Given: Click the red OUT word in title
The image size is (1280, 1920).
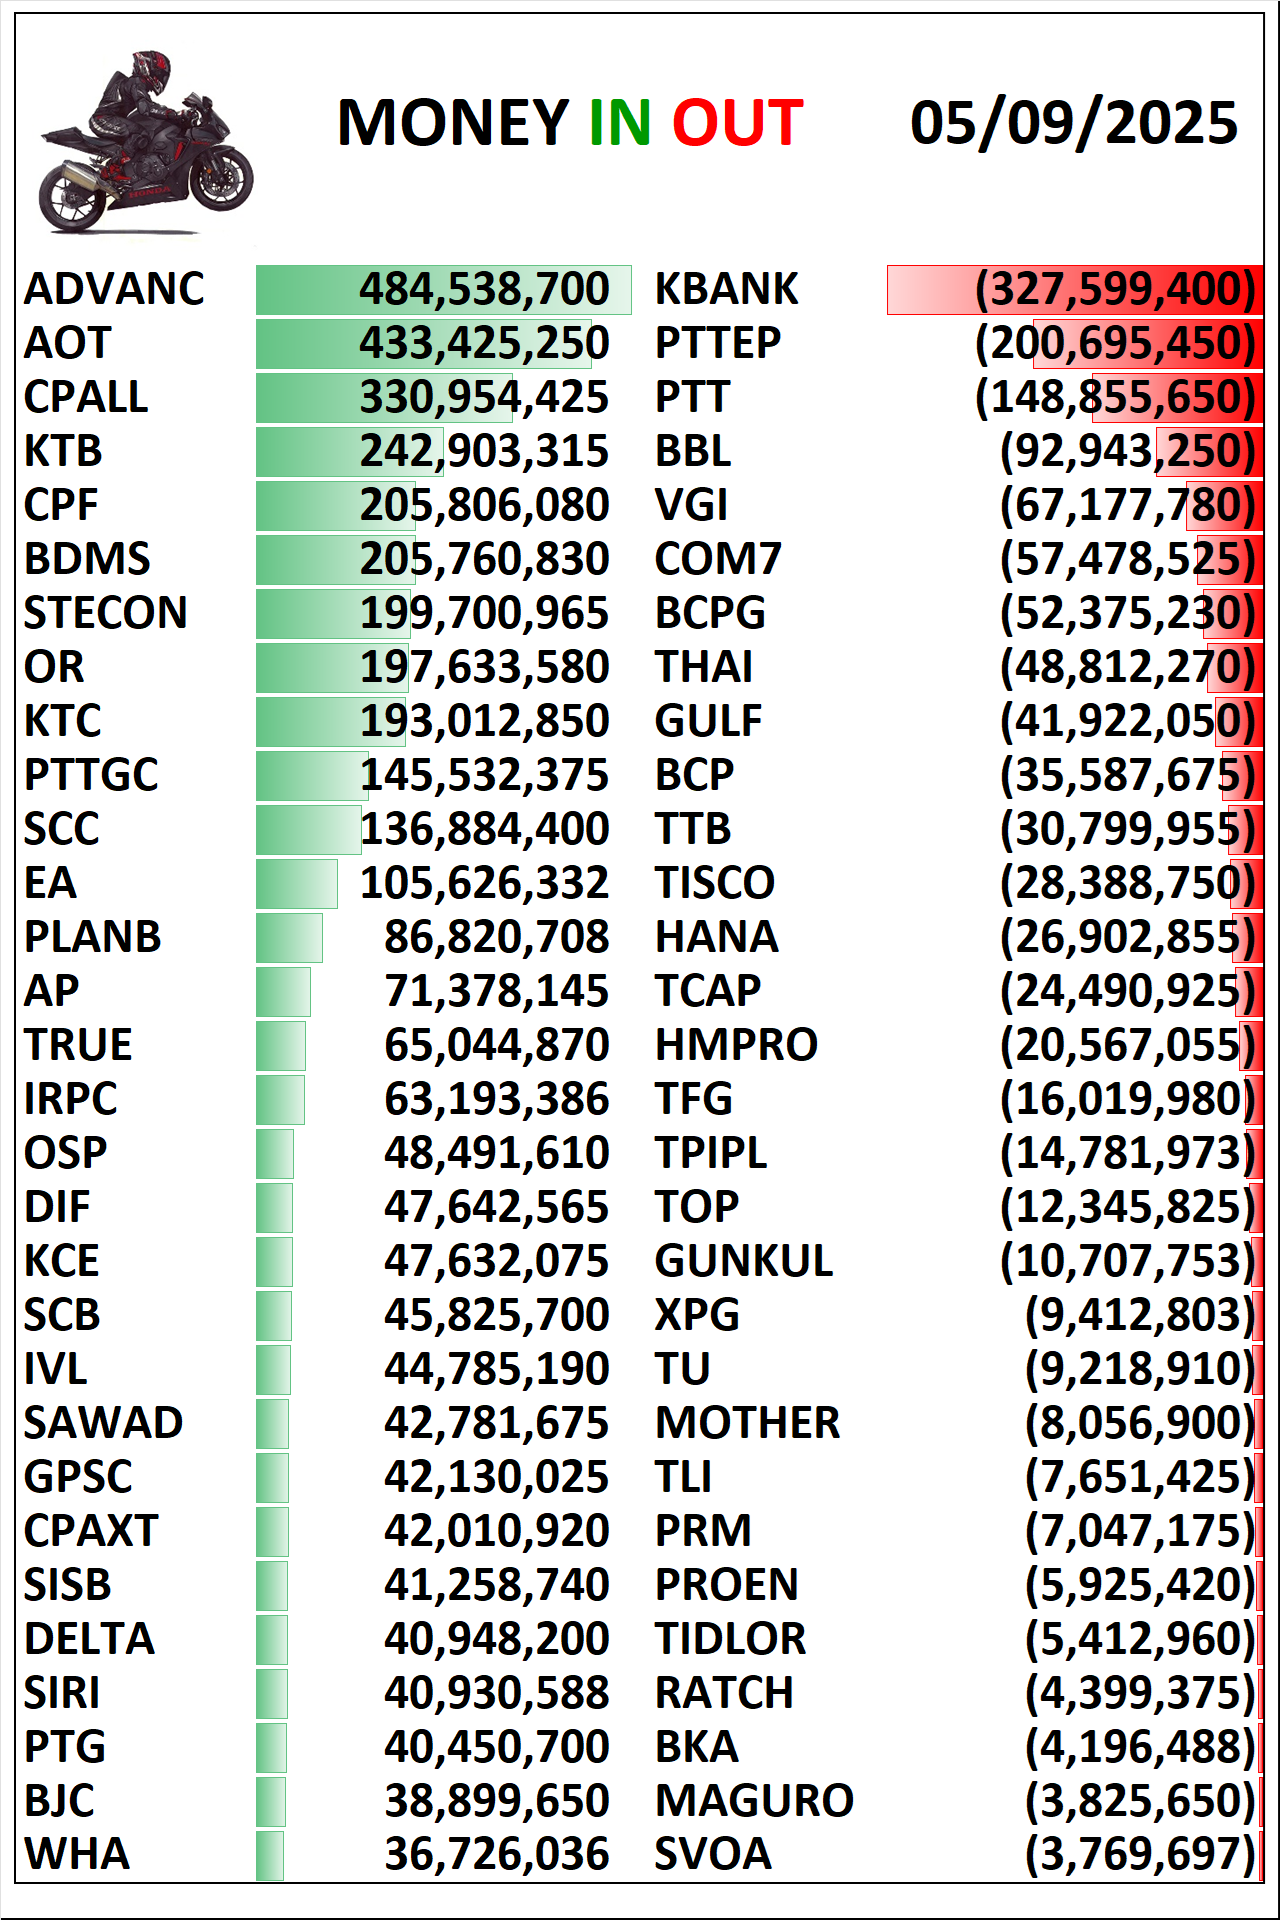Looking at the screenshot, I should click(737, 123).
